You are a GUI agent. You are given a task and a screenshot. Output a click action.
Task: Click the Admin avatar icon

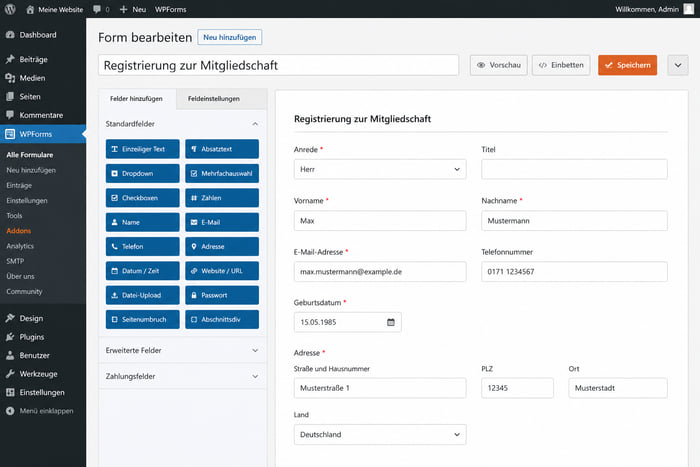point(688,9)
